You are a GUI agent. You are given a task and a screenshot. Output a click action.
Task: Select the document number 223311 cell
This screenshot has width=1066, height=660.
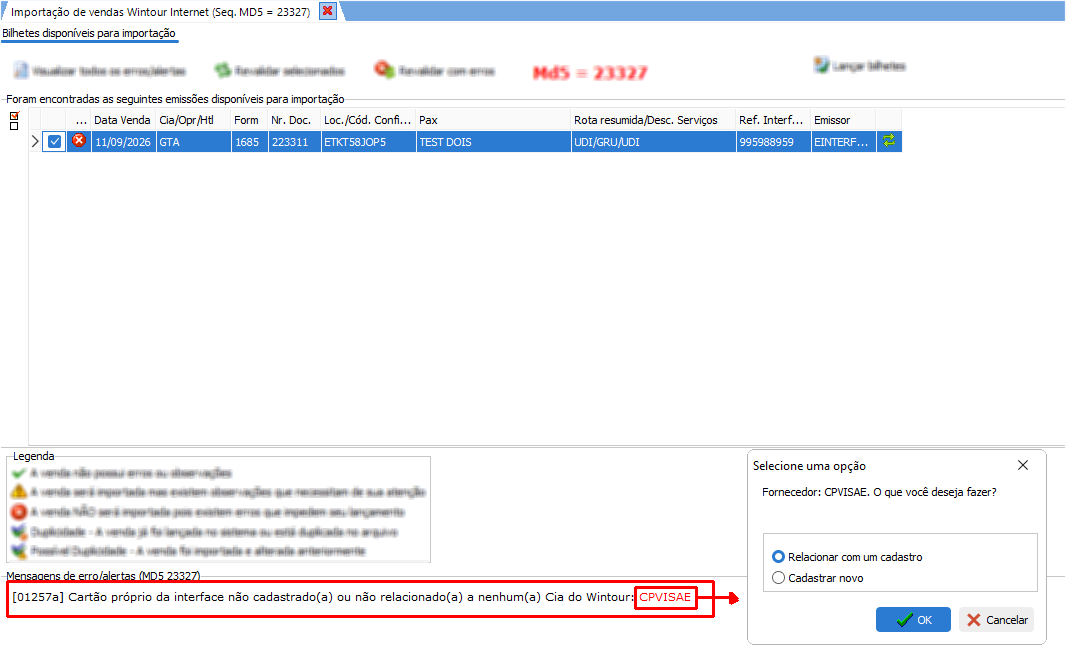click(x=294, y=142)
